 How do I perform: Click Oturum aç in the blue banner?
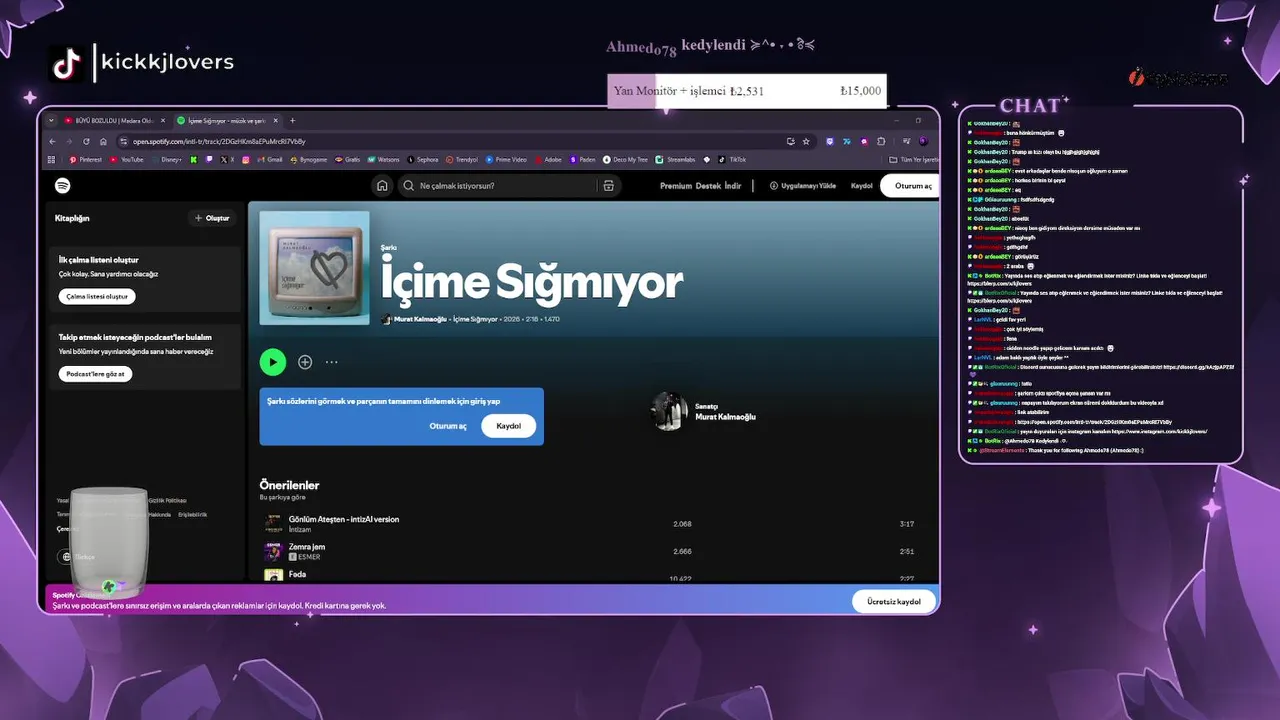pos(448,426)
